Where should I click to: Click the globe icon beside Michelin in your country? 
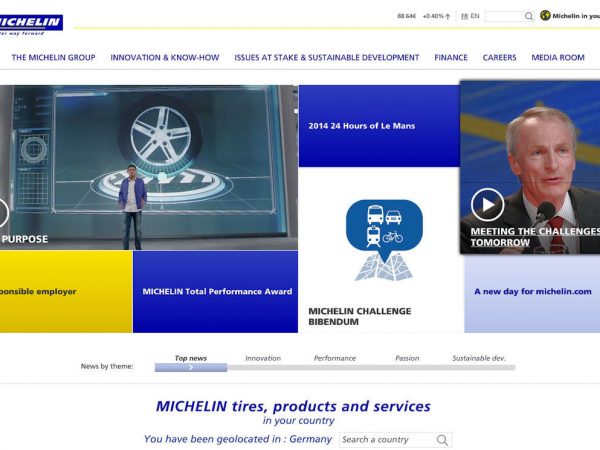coord(545,16)
